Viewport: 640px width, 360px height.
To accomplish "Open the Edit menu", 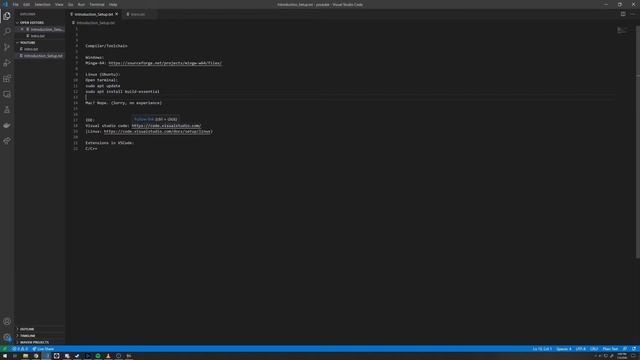I will point(27,4).
